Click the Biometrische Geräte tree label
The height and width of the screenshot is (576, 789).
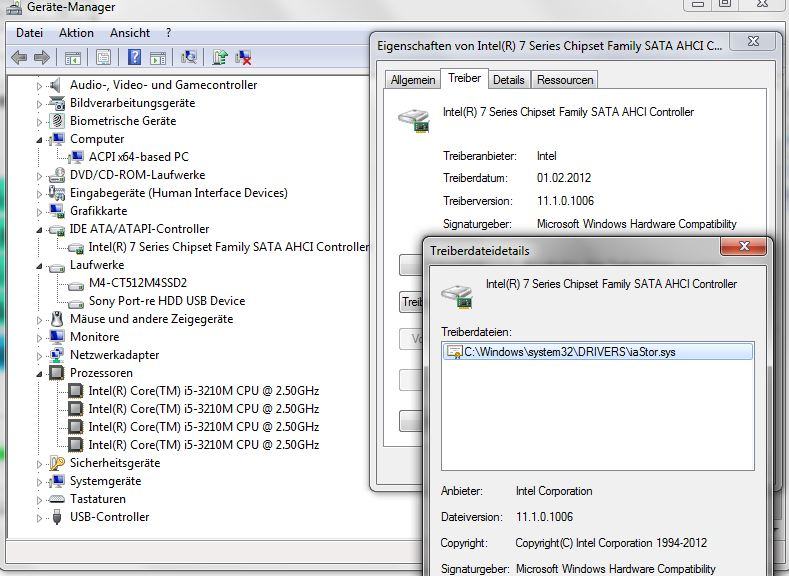point(123,121)
